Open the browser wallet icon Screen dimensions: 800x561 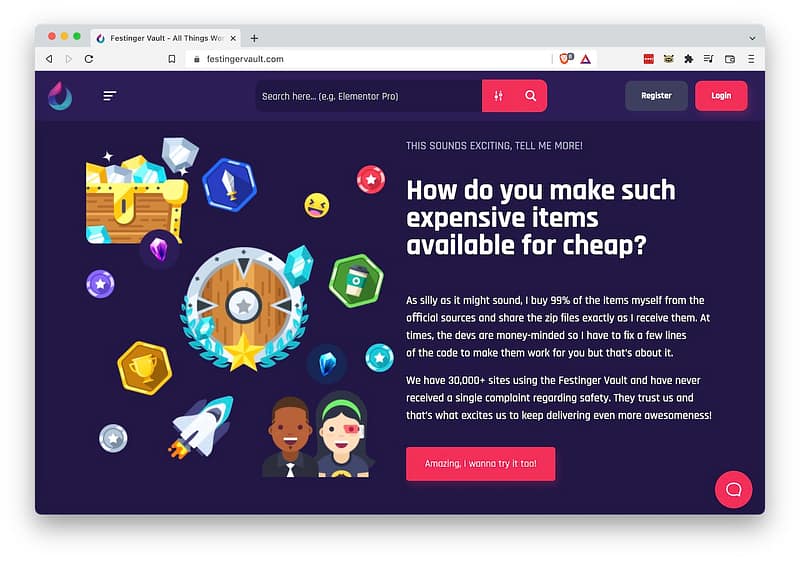(730, 59)
